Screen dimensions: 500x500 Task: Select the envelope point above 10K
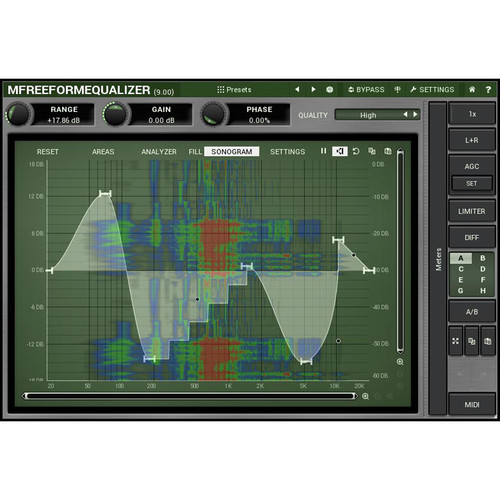click(338, 240)
